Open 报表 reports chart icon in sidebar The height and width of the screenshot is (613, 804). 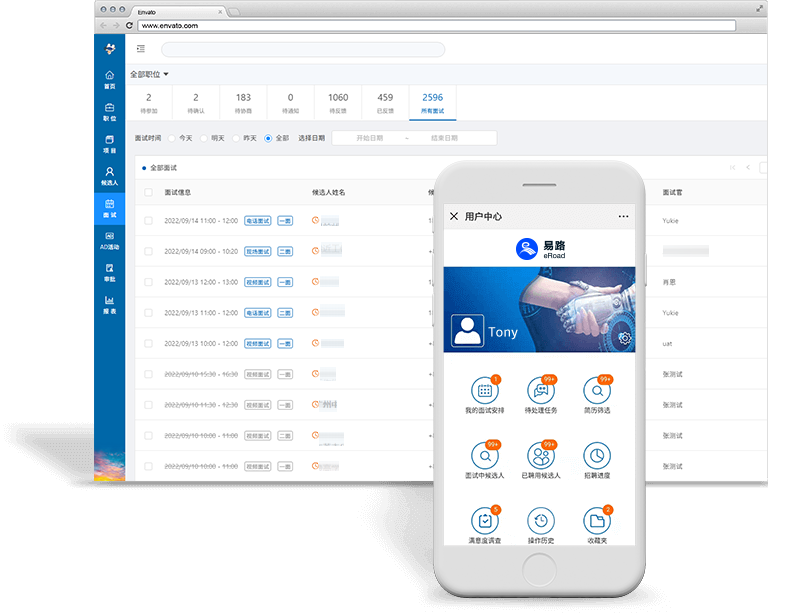pos(109,304)
